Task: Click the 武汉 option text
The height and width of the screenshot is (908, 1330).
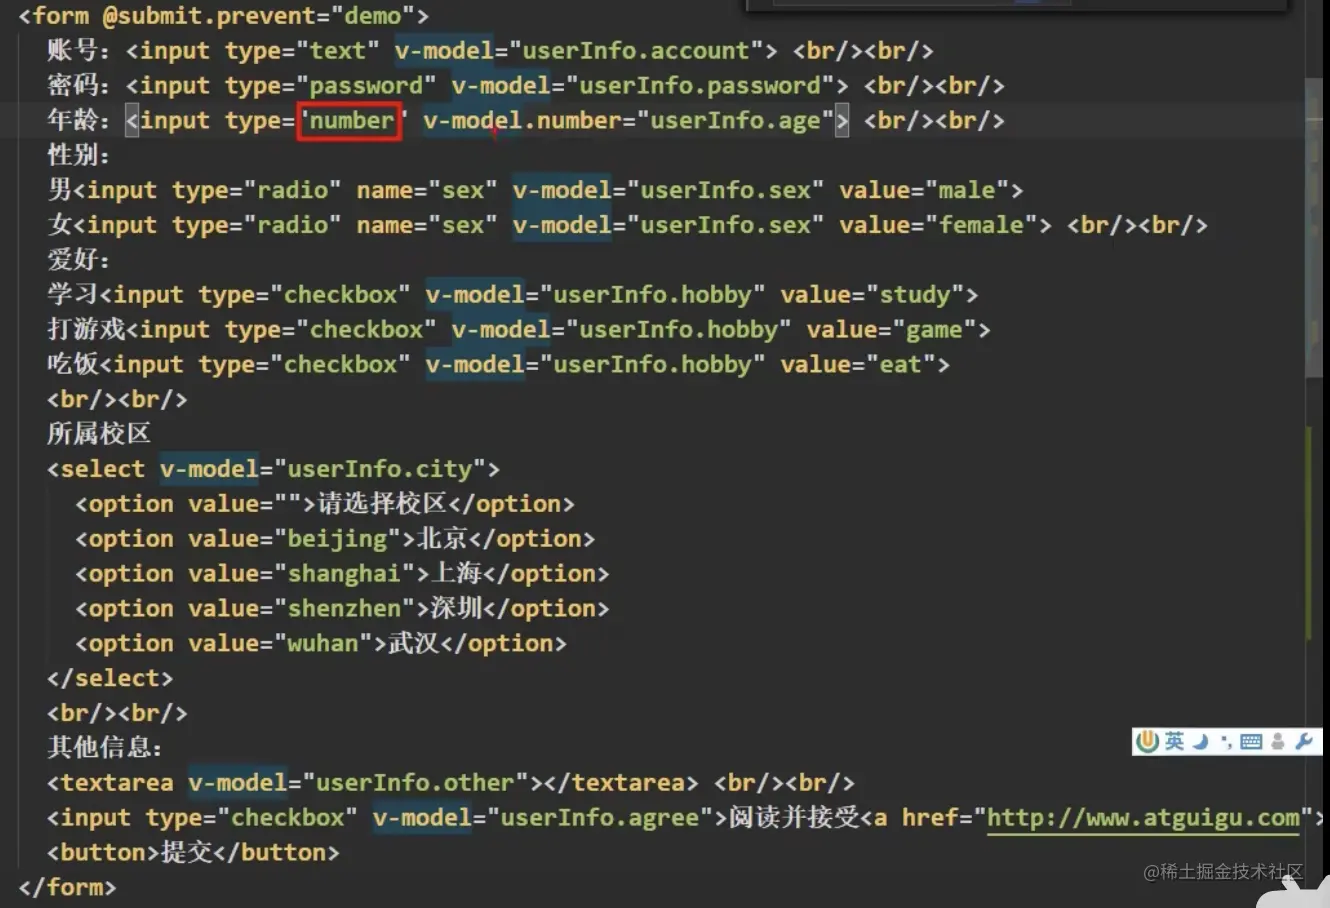Action: tap(414, 644)
